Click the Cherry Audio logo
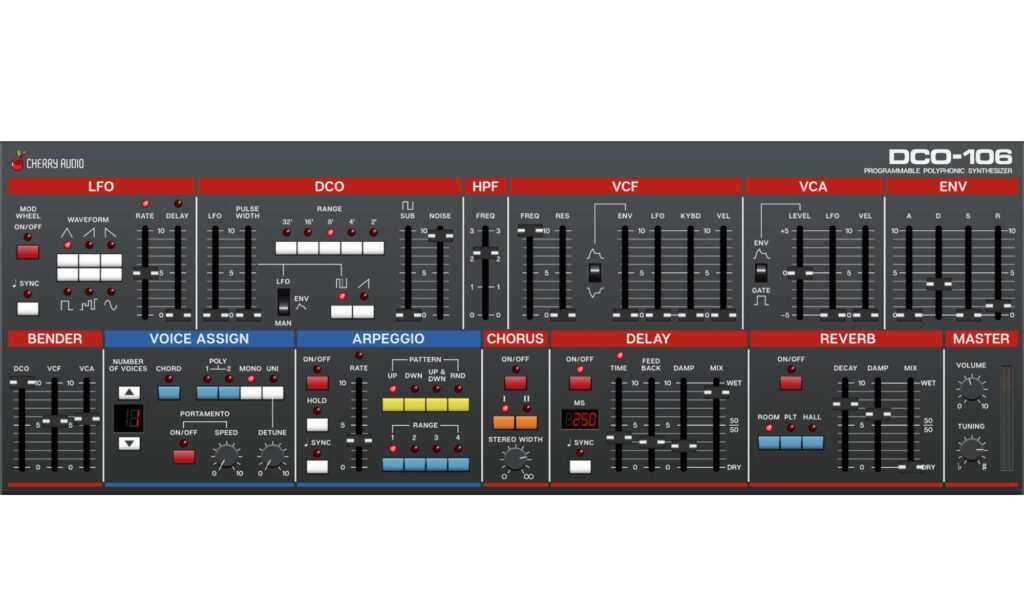 click(x=48, y=161)
